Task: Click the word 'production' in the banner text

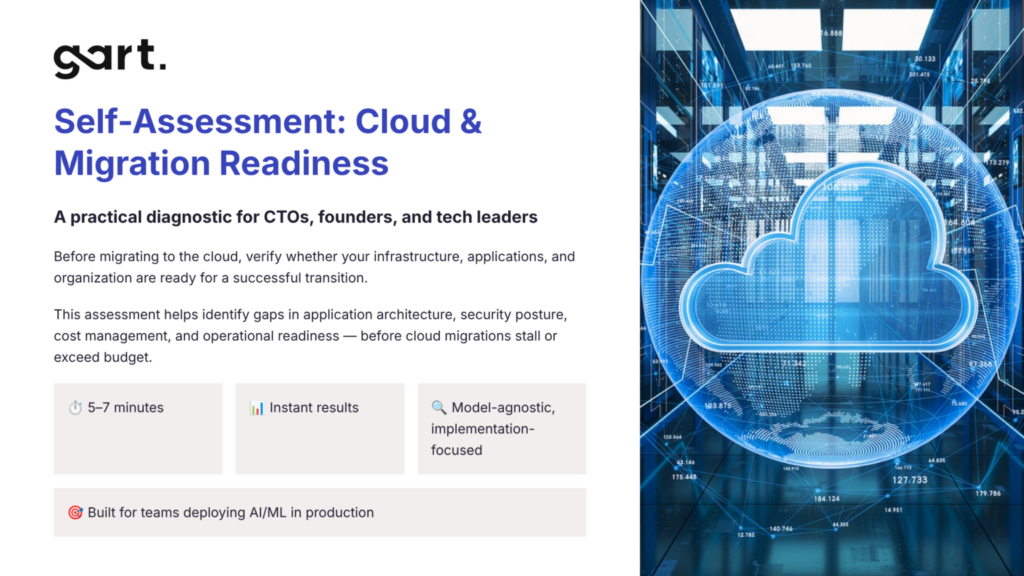Action: 345,512
